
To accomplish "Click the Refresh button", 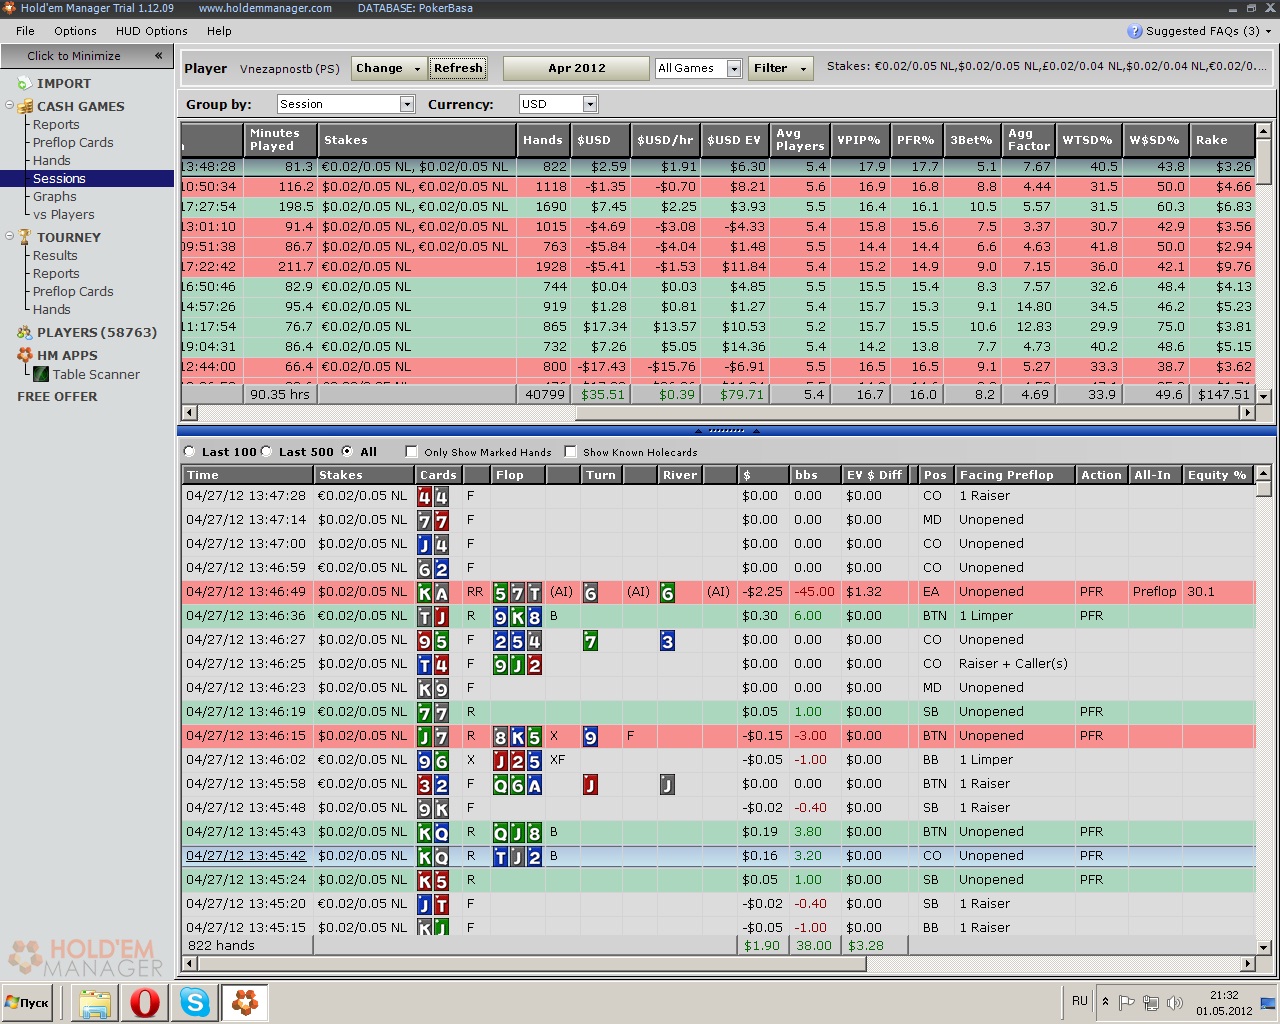I will coord(458,68).
